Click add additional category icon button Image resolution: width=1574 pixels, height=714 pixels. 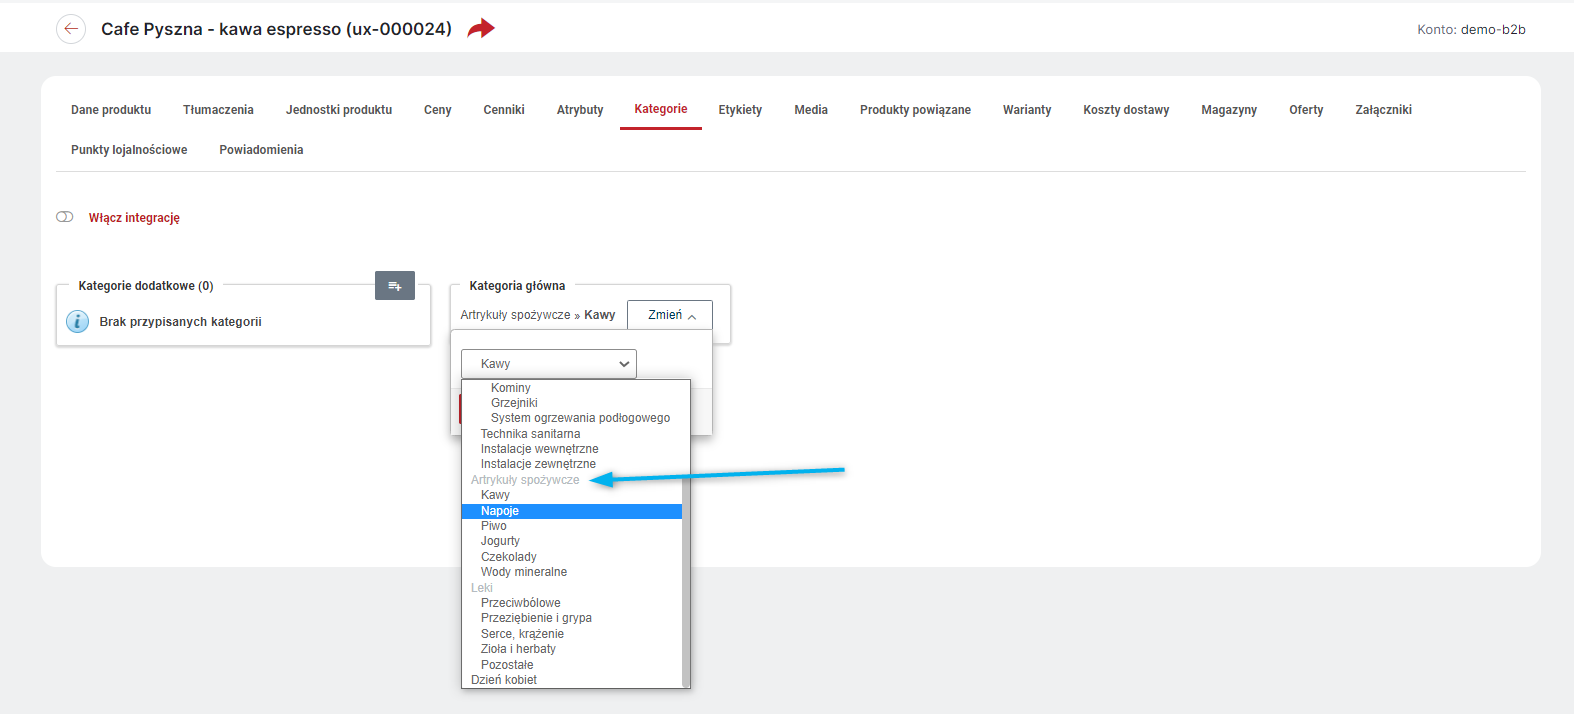click(x=395, y=286)
